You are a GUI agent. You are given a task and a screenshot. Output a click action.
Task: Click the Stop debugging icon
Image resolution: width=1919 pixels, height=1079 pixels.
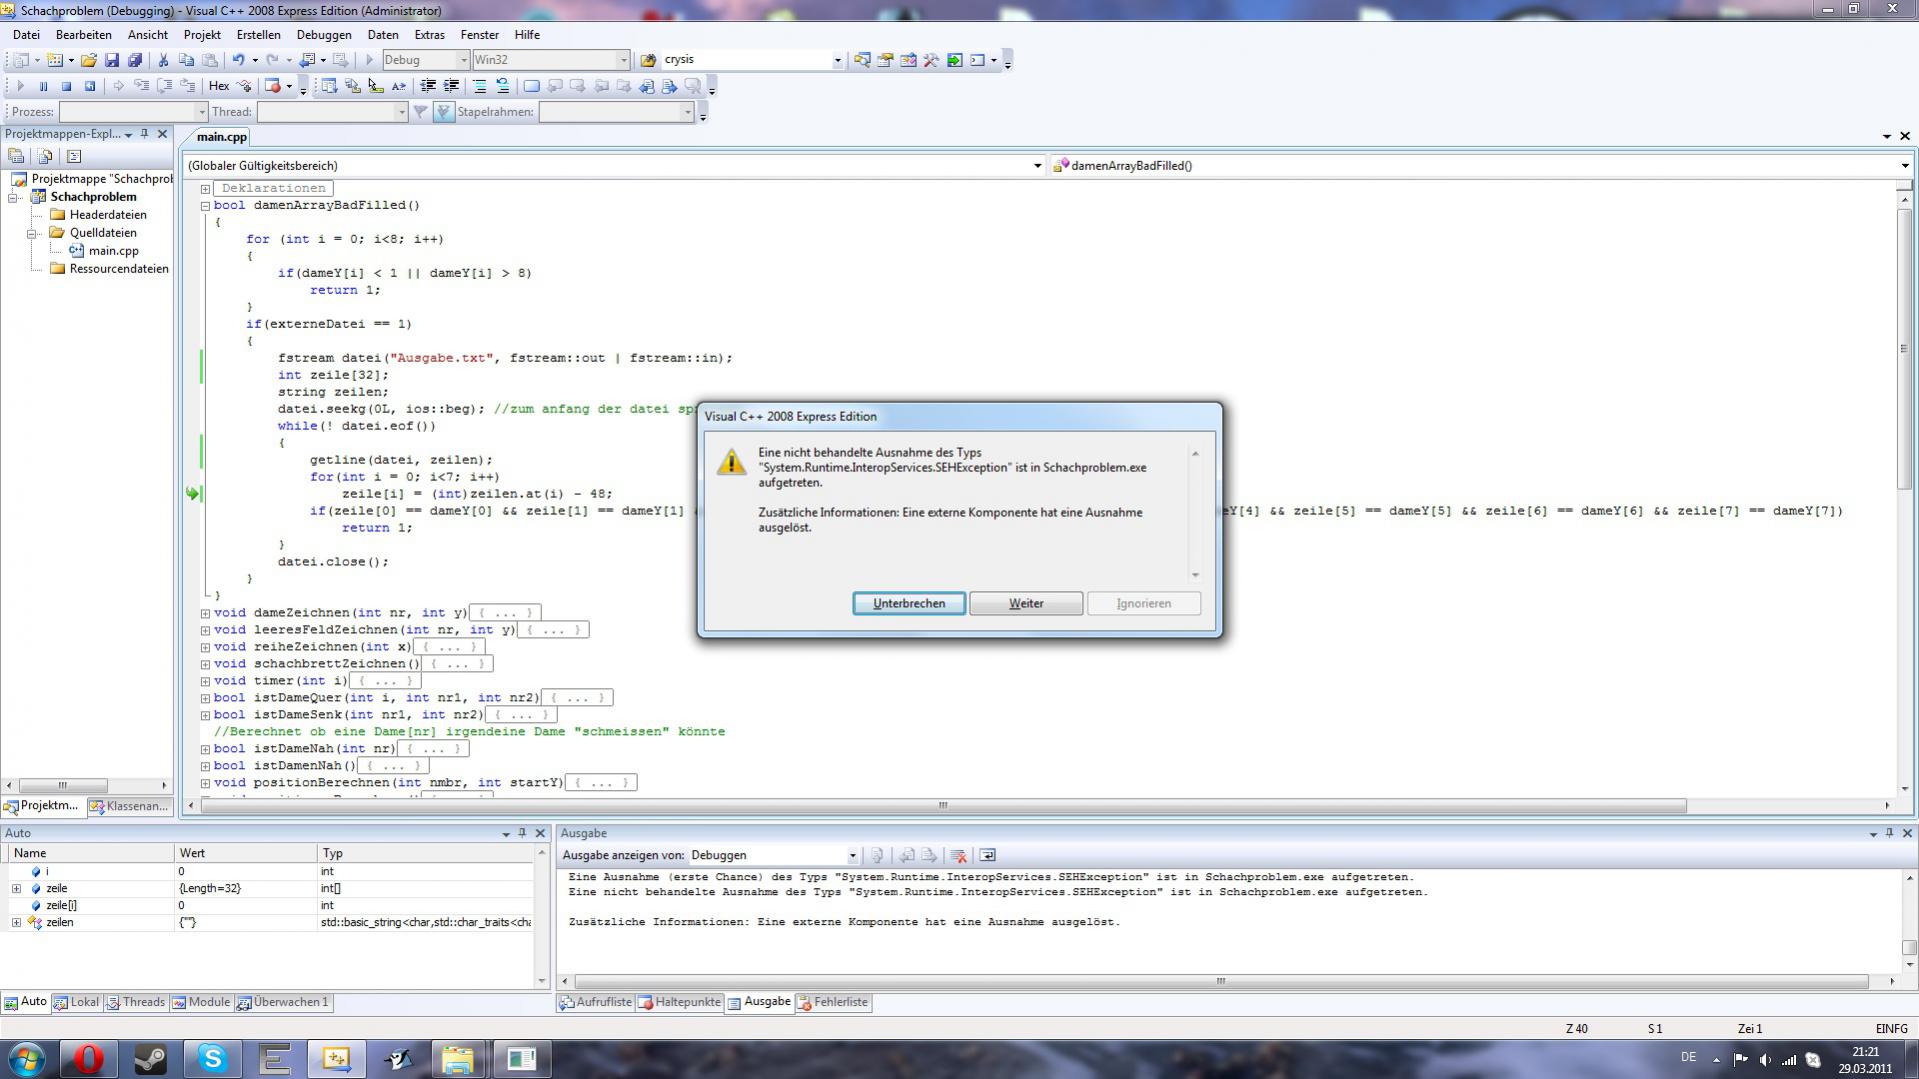66,86
